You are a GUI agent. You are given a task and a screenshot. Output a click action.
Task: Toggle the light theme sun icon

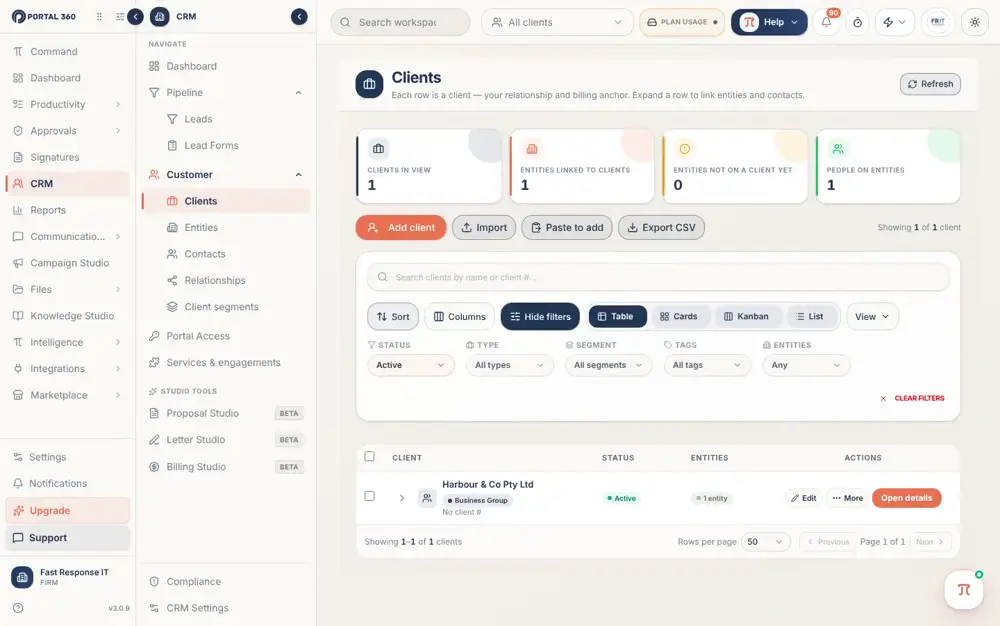coord(974,22)
